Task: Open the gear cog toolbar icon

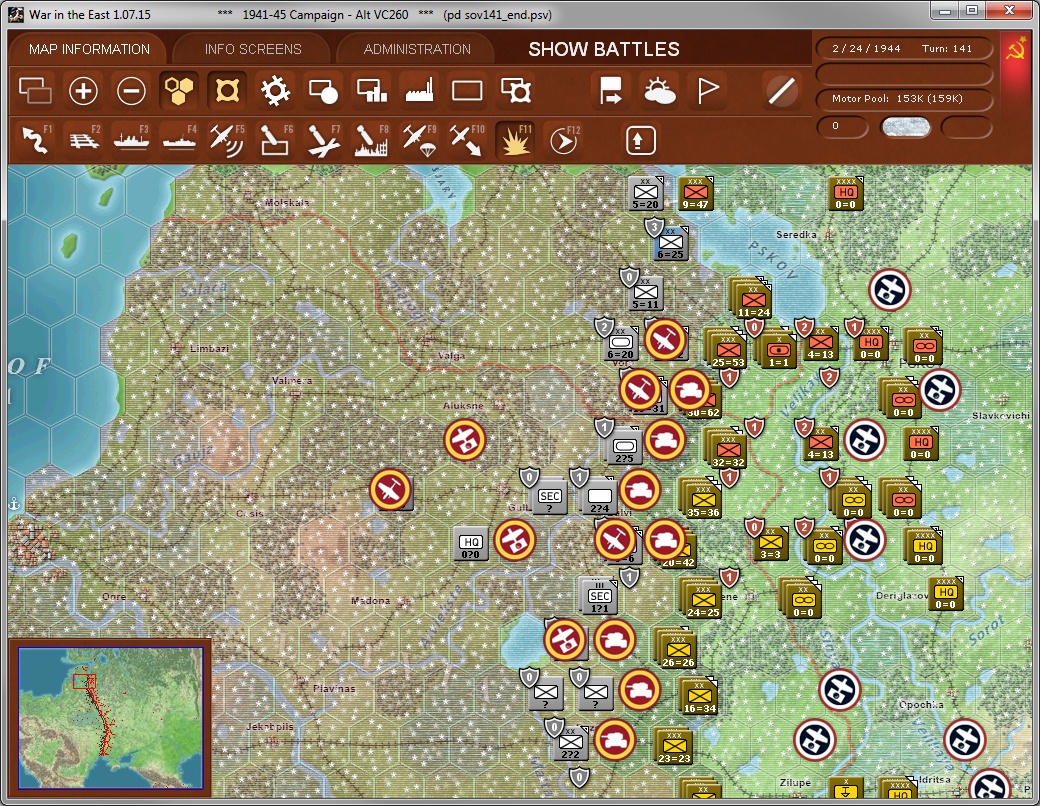Action: click(275, 91)
